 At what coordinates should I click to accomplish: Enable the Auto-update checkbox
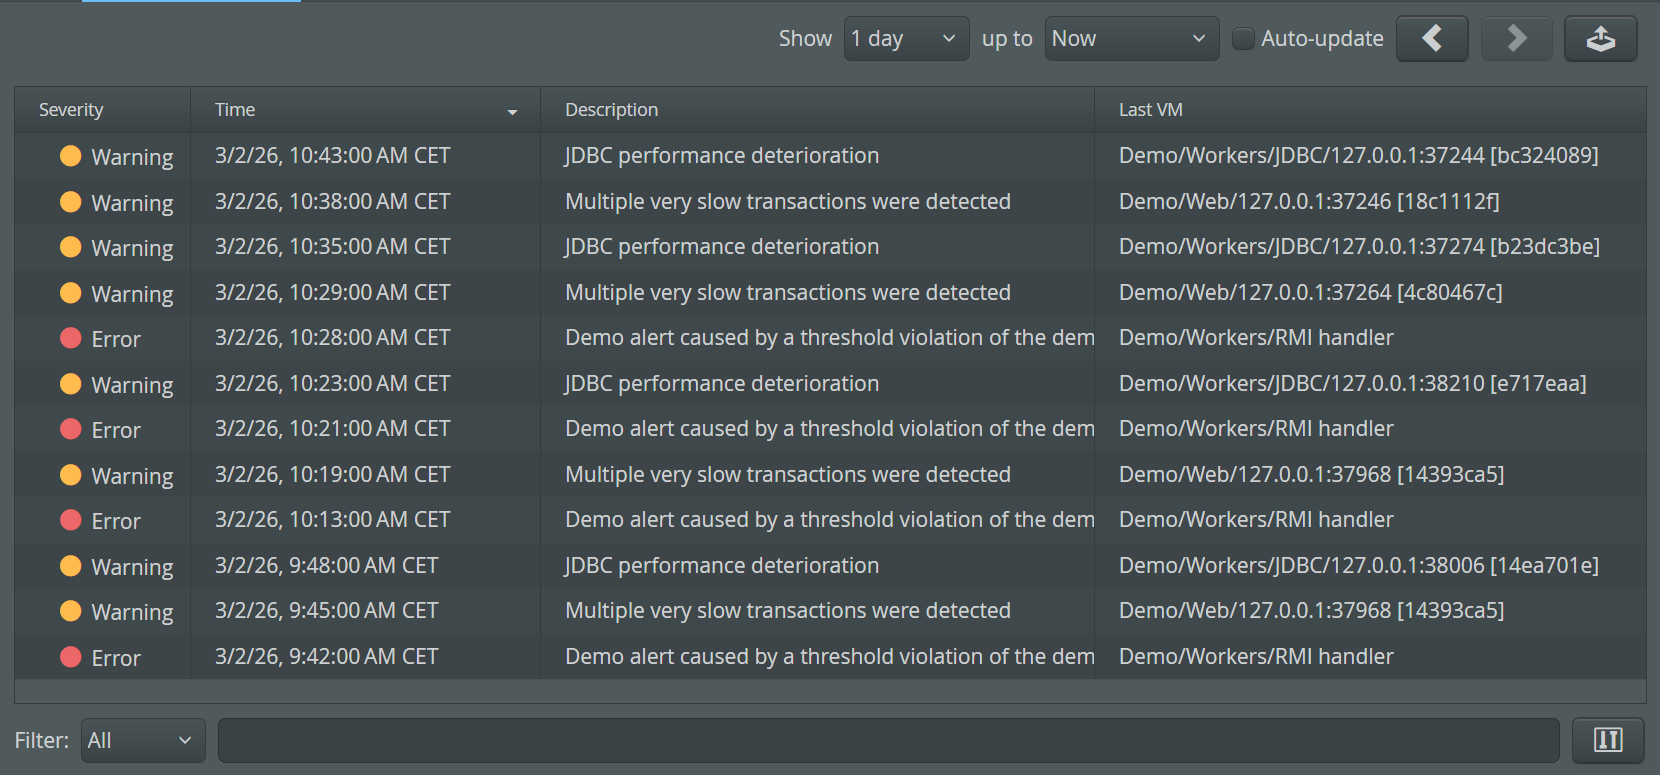click(x=1243, y=39)
